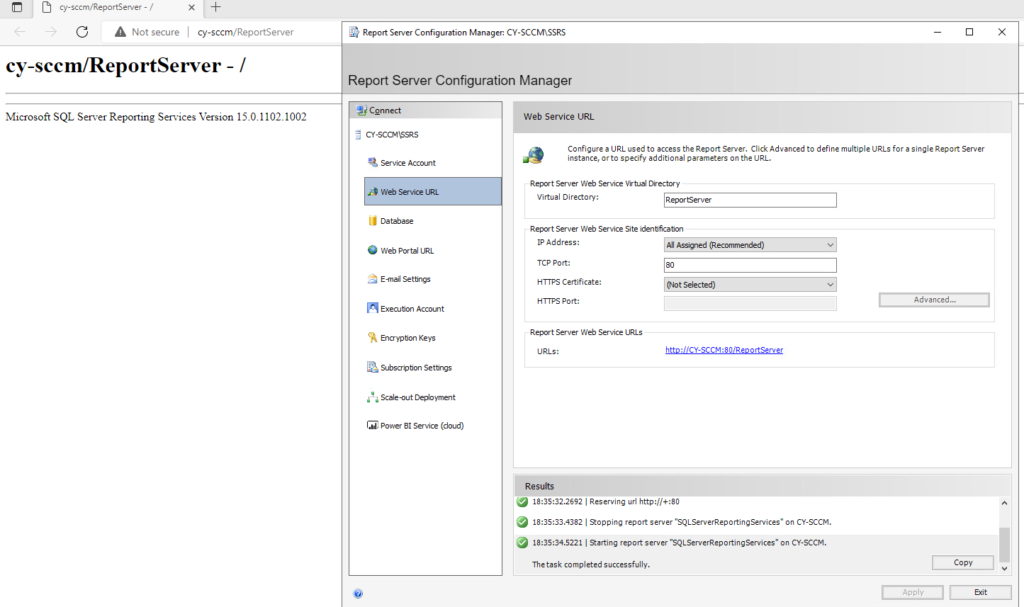Click the Web Service URL globe icon
Image resolution: width=1024 pixels, height=607 pixels.
[x=372, y=191]
